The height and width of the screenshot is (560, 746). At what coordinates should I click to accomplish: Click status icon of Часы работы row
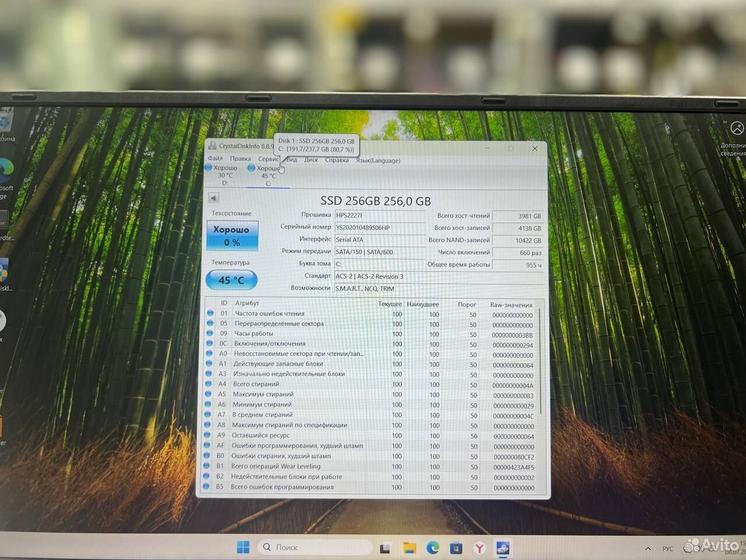[x=210, y=333]
